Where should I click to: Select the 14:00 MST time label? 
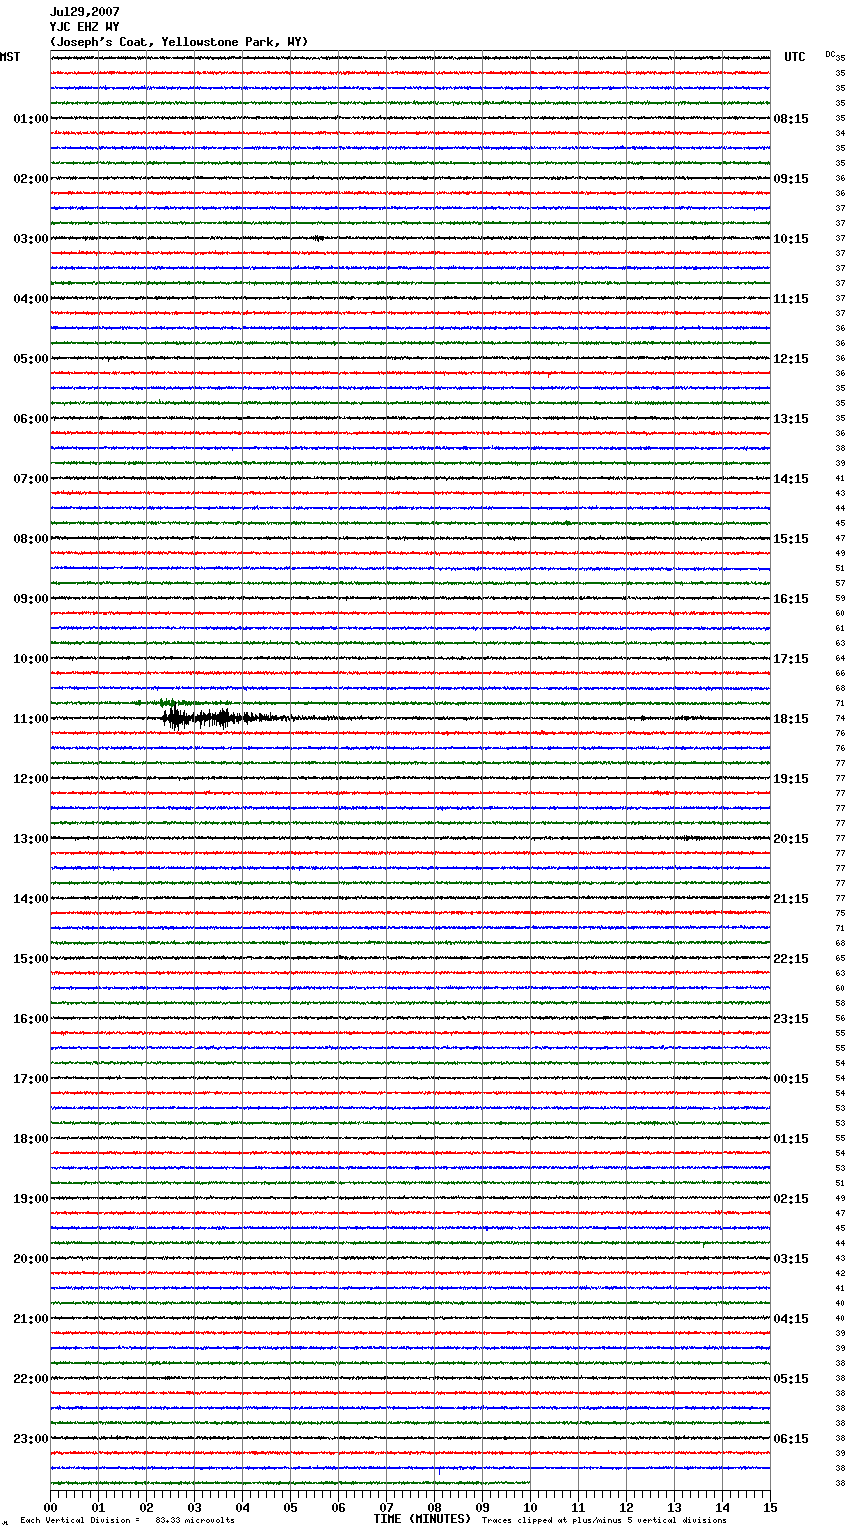pyautogui.click(x=31, y=899)
